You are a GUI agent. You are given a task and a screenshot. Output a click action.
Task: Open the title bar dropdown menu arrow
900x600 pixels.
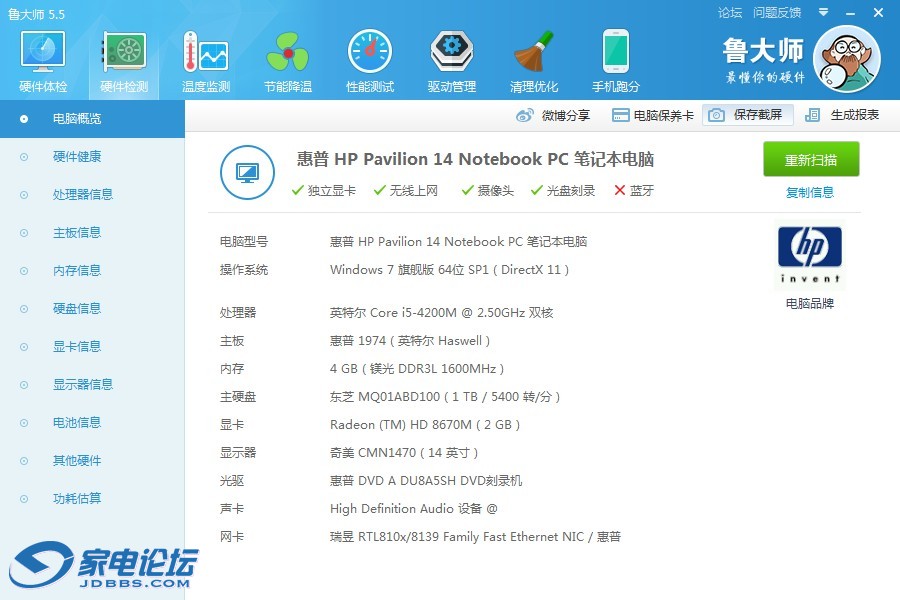823,12
